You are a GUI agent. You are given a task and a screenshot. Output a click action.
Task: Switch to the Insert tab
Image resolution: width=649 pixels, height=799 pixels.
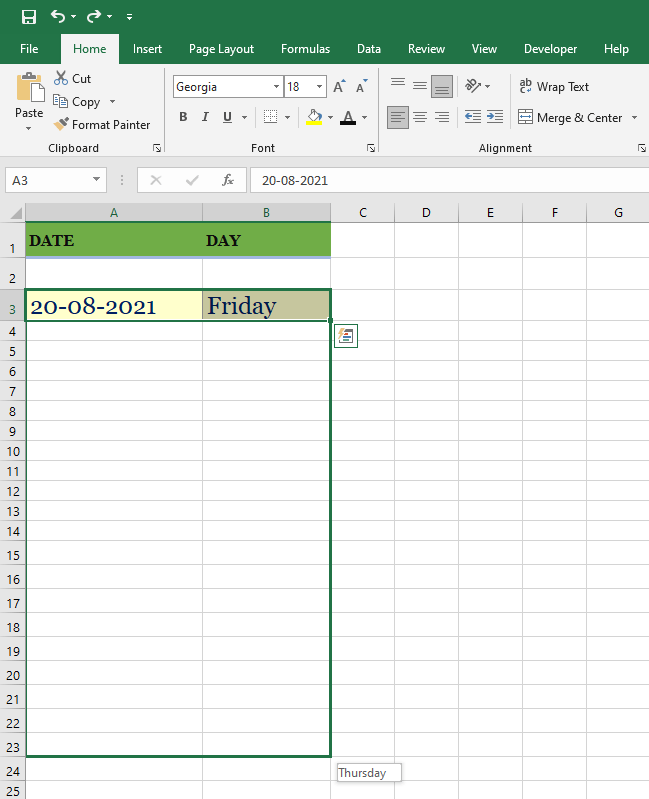[x=147, y=49]
